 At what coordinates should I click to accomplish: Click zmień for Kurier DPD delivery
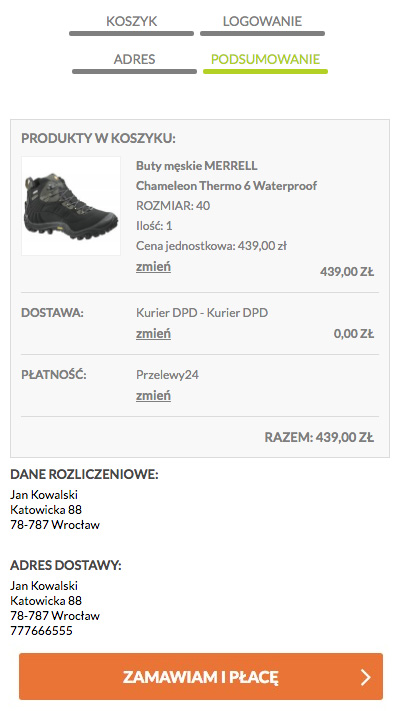153,334
